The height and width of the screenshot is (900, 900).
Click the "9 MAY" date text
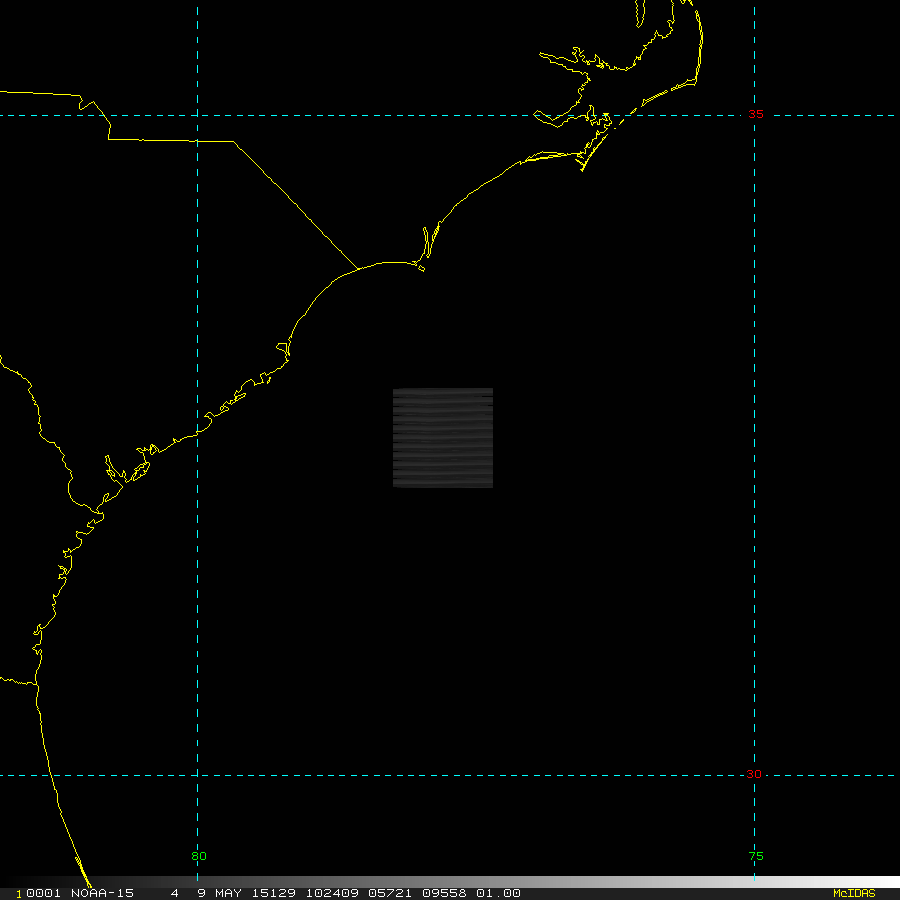click(x=218, y=893)
